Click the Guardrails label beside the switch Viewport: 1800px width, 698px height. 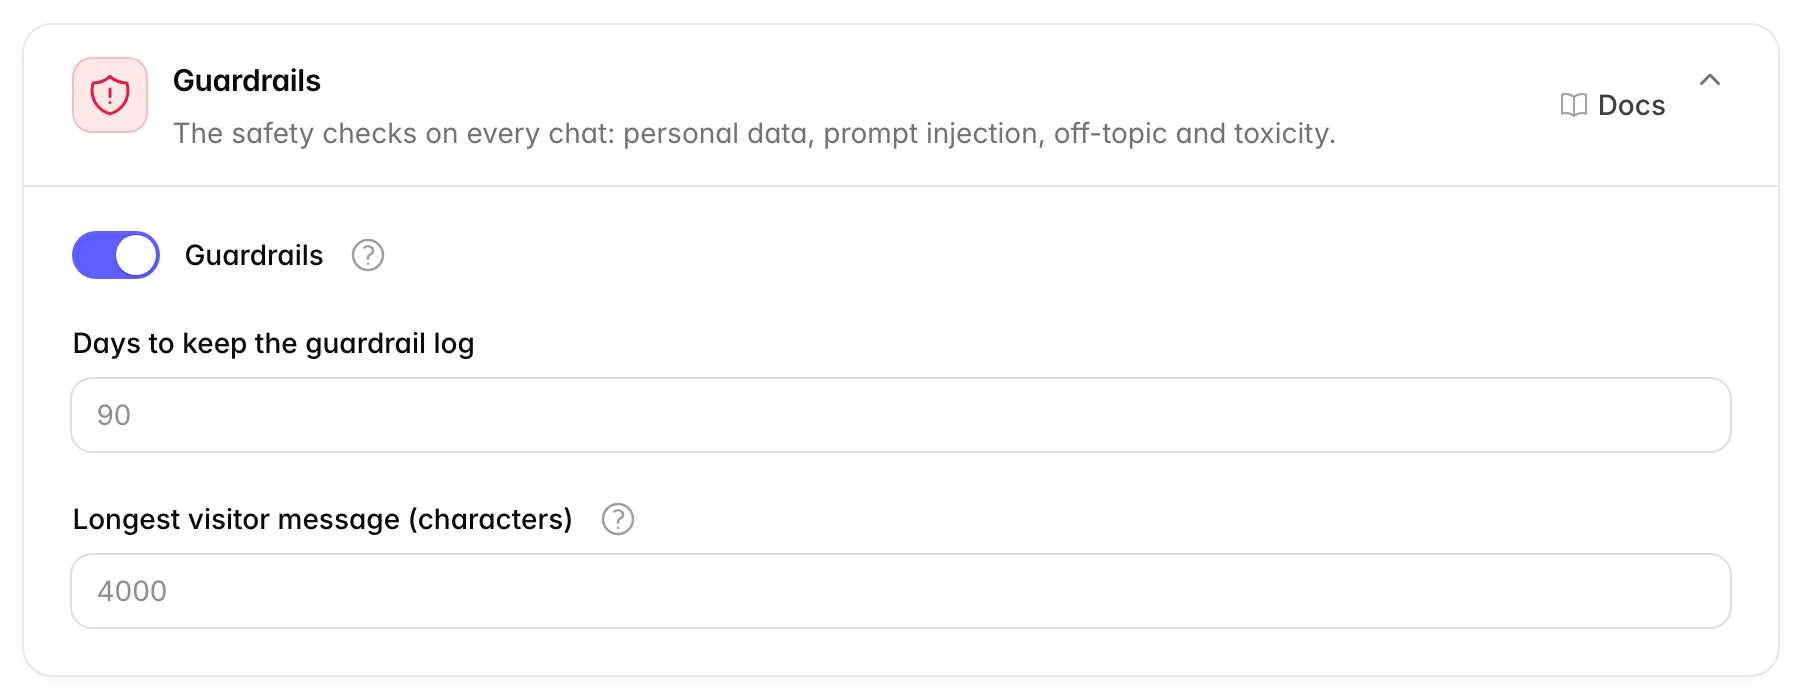pyautogui.click(x=254, y=255)
